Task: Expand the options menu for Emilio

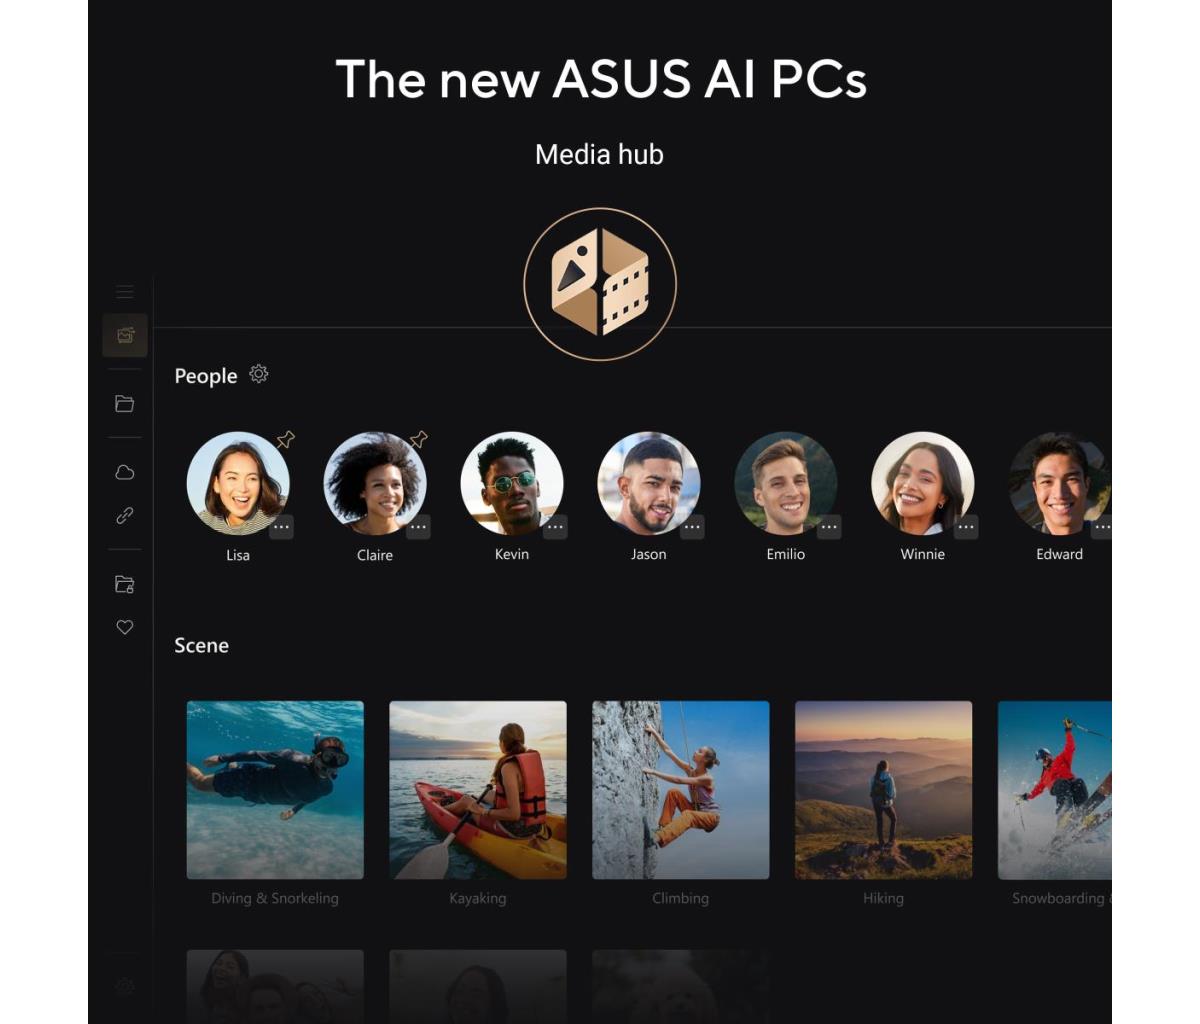Action: pyautogui.click(x=829, y=527)
